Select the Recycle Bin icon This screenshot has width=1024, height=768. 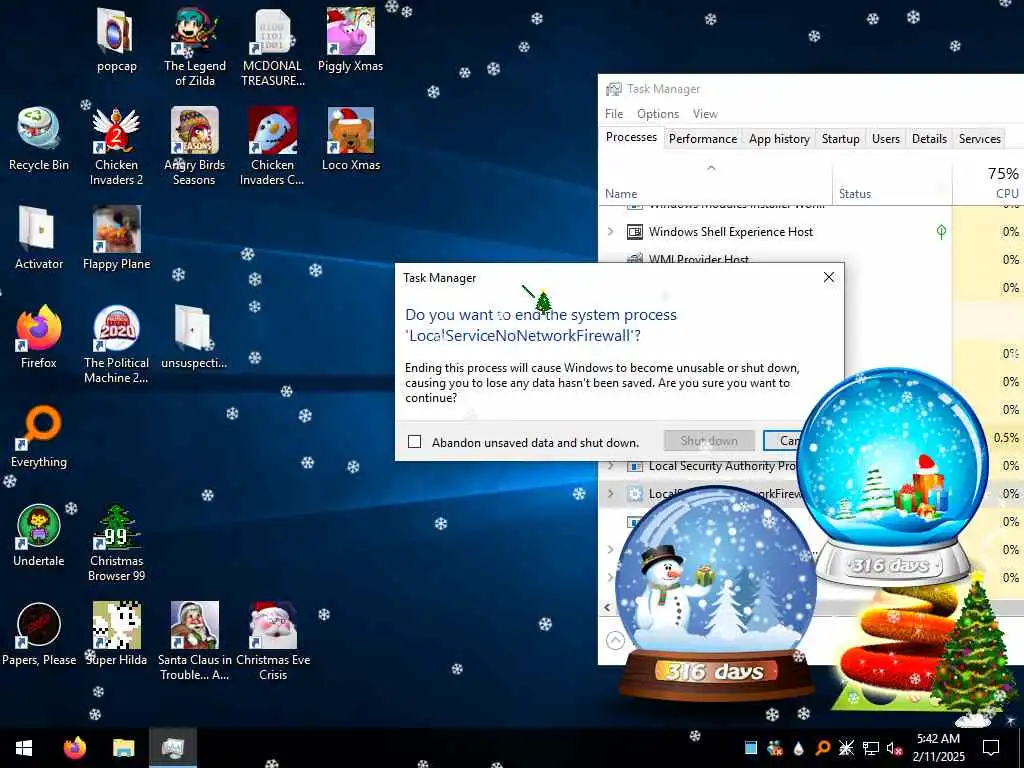click(x=39, y=139)
